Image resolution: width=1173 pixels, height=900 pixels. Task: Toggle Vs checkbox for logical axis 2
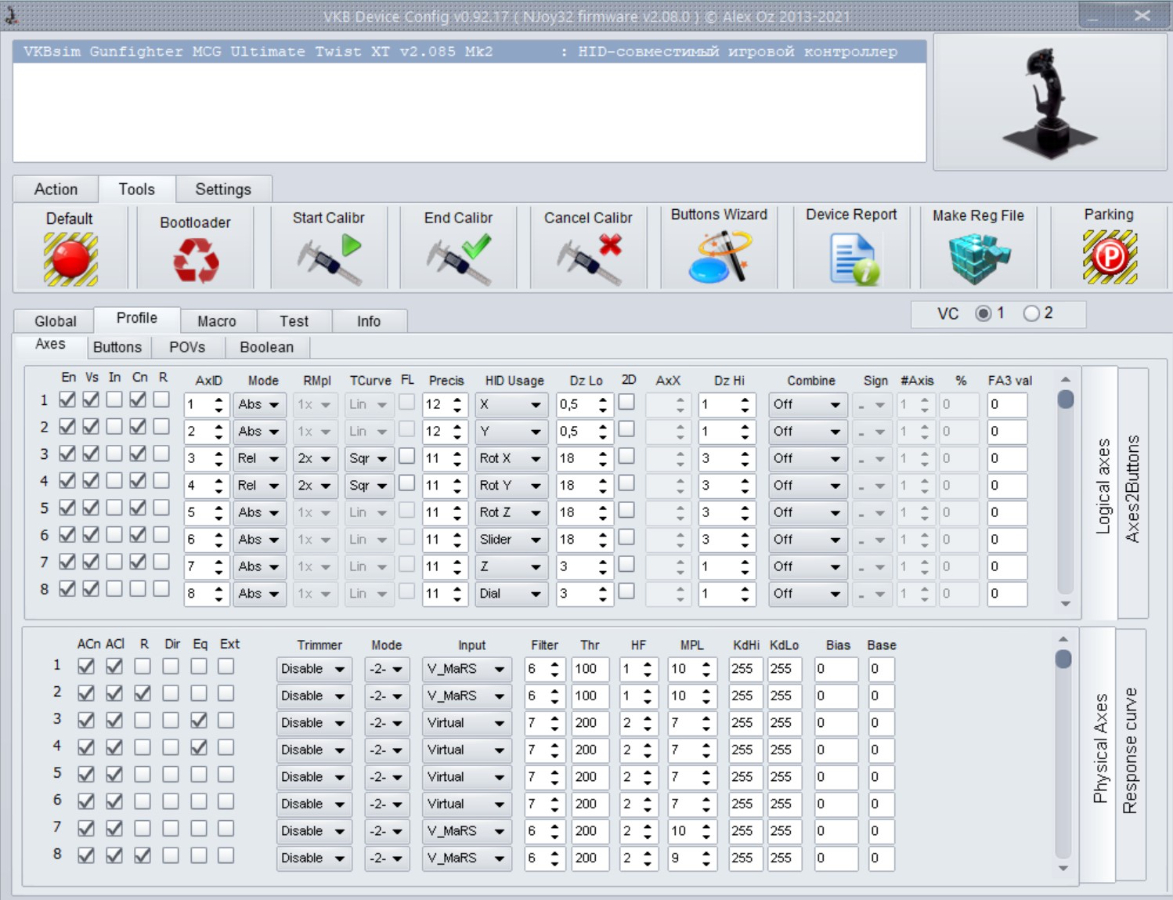tap(91, 426)
